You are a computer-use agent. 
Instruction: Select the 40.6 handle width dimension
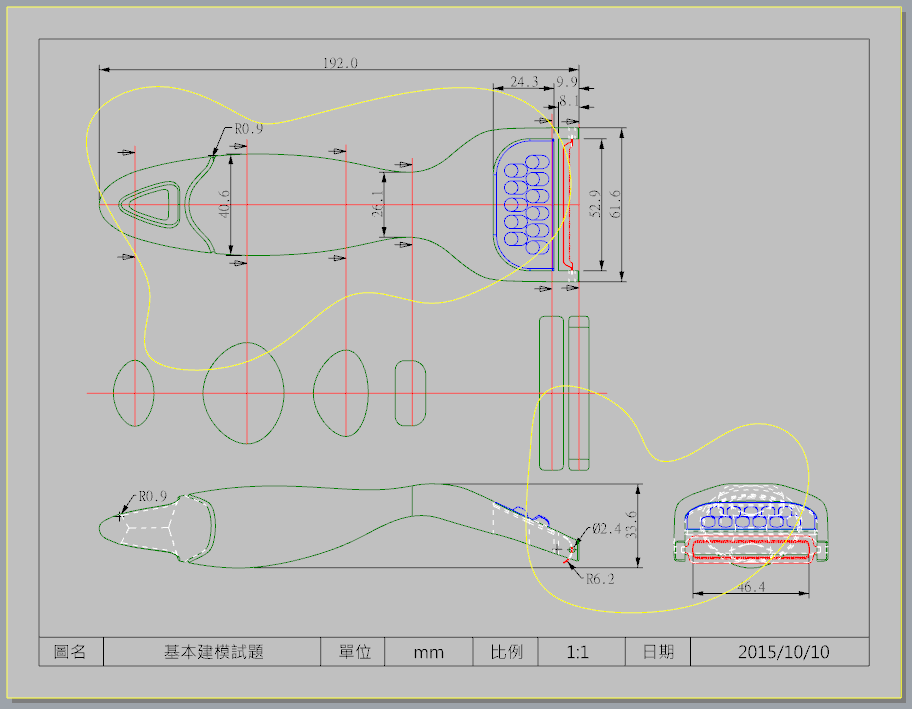(x=225, y=204)
